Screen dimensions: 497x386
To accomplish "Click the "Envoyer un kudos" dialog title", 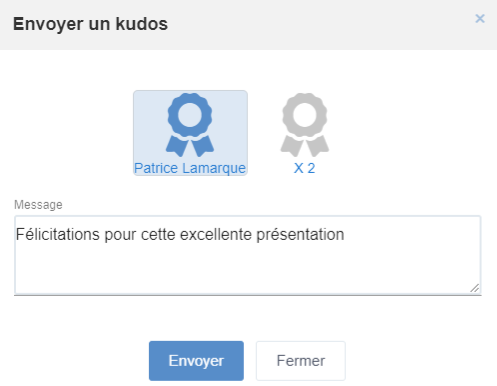I will pos(90,24).
